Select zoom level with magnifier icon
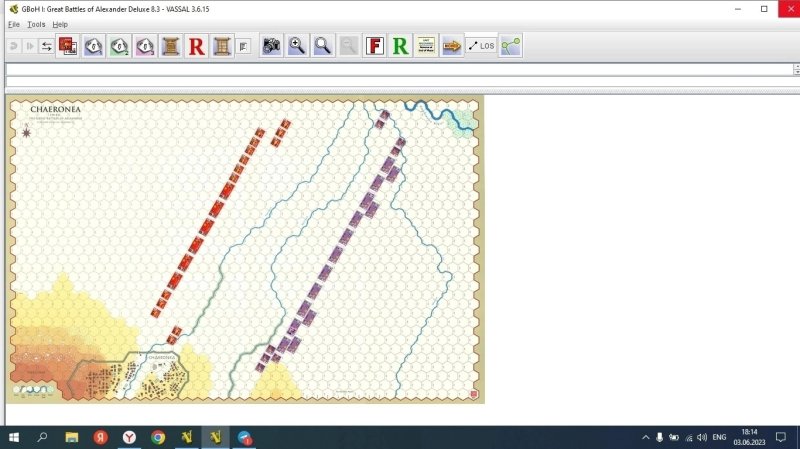The height and width of the screenshot is (449, 800). tap(322, 46)
